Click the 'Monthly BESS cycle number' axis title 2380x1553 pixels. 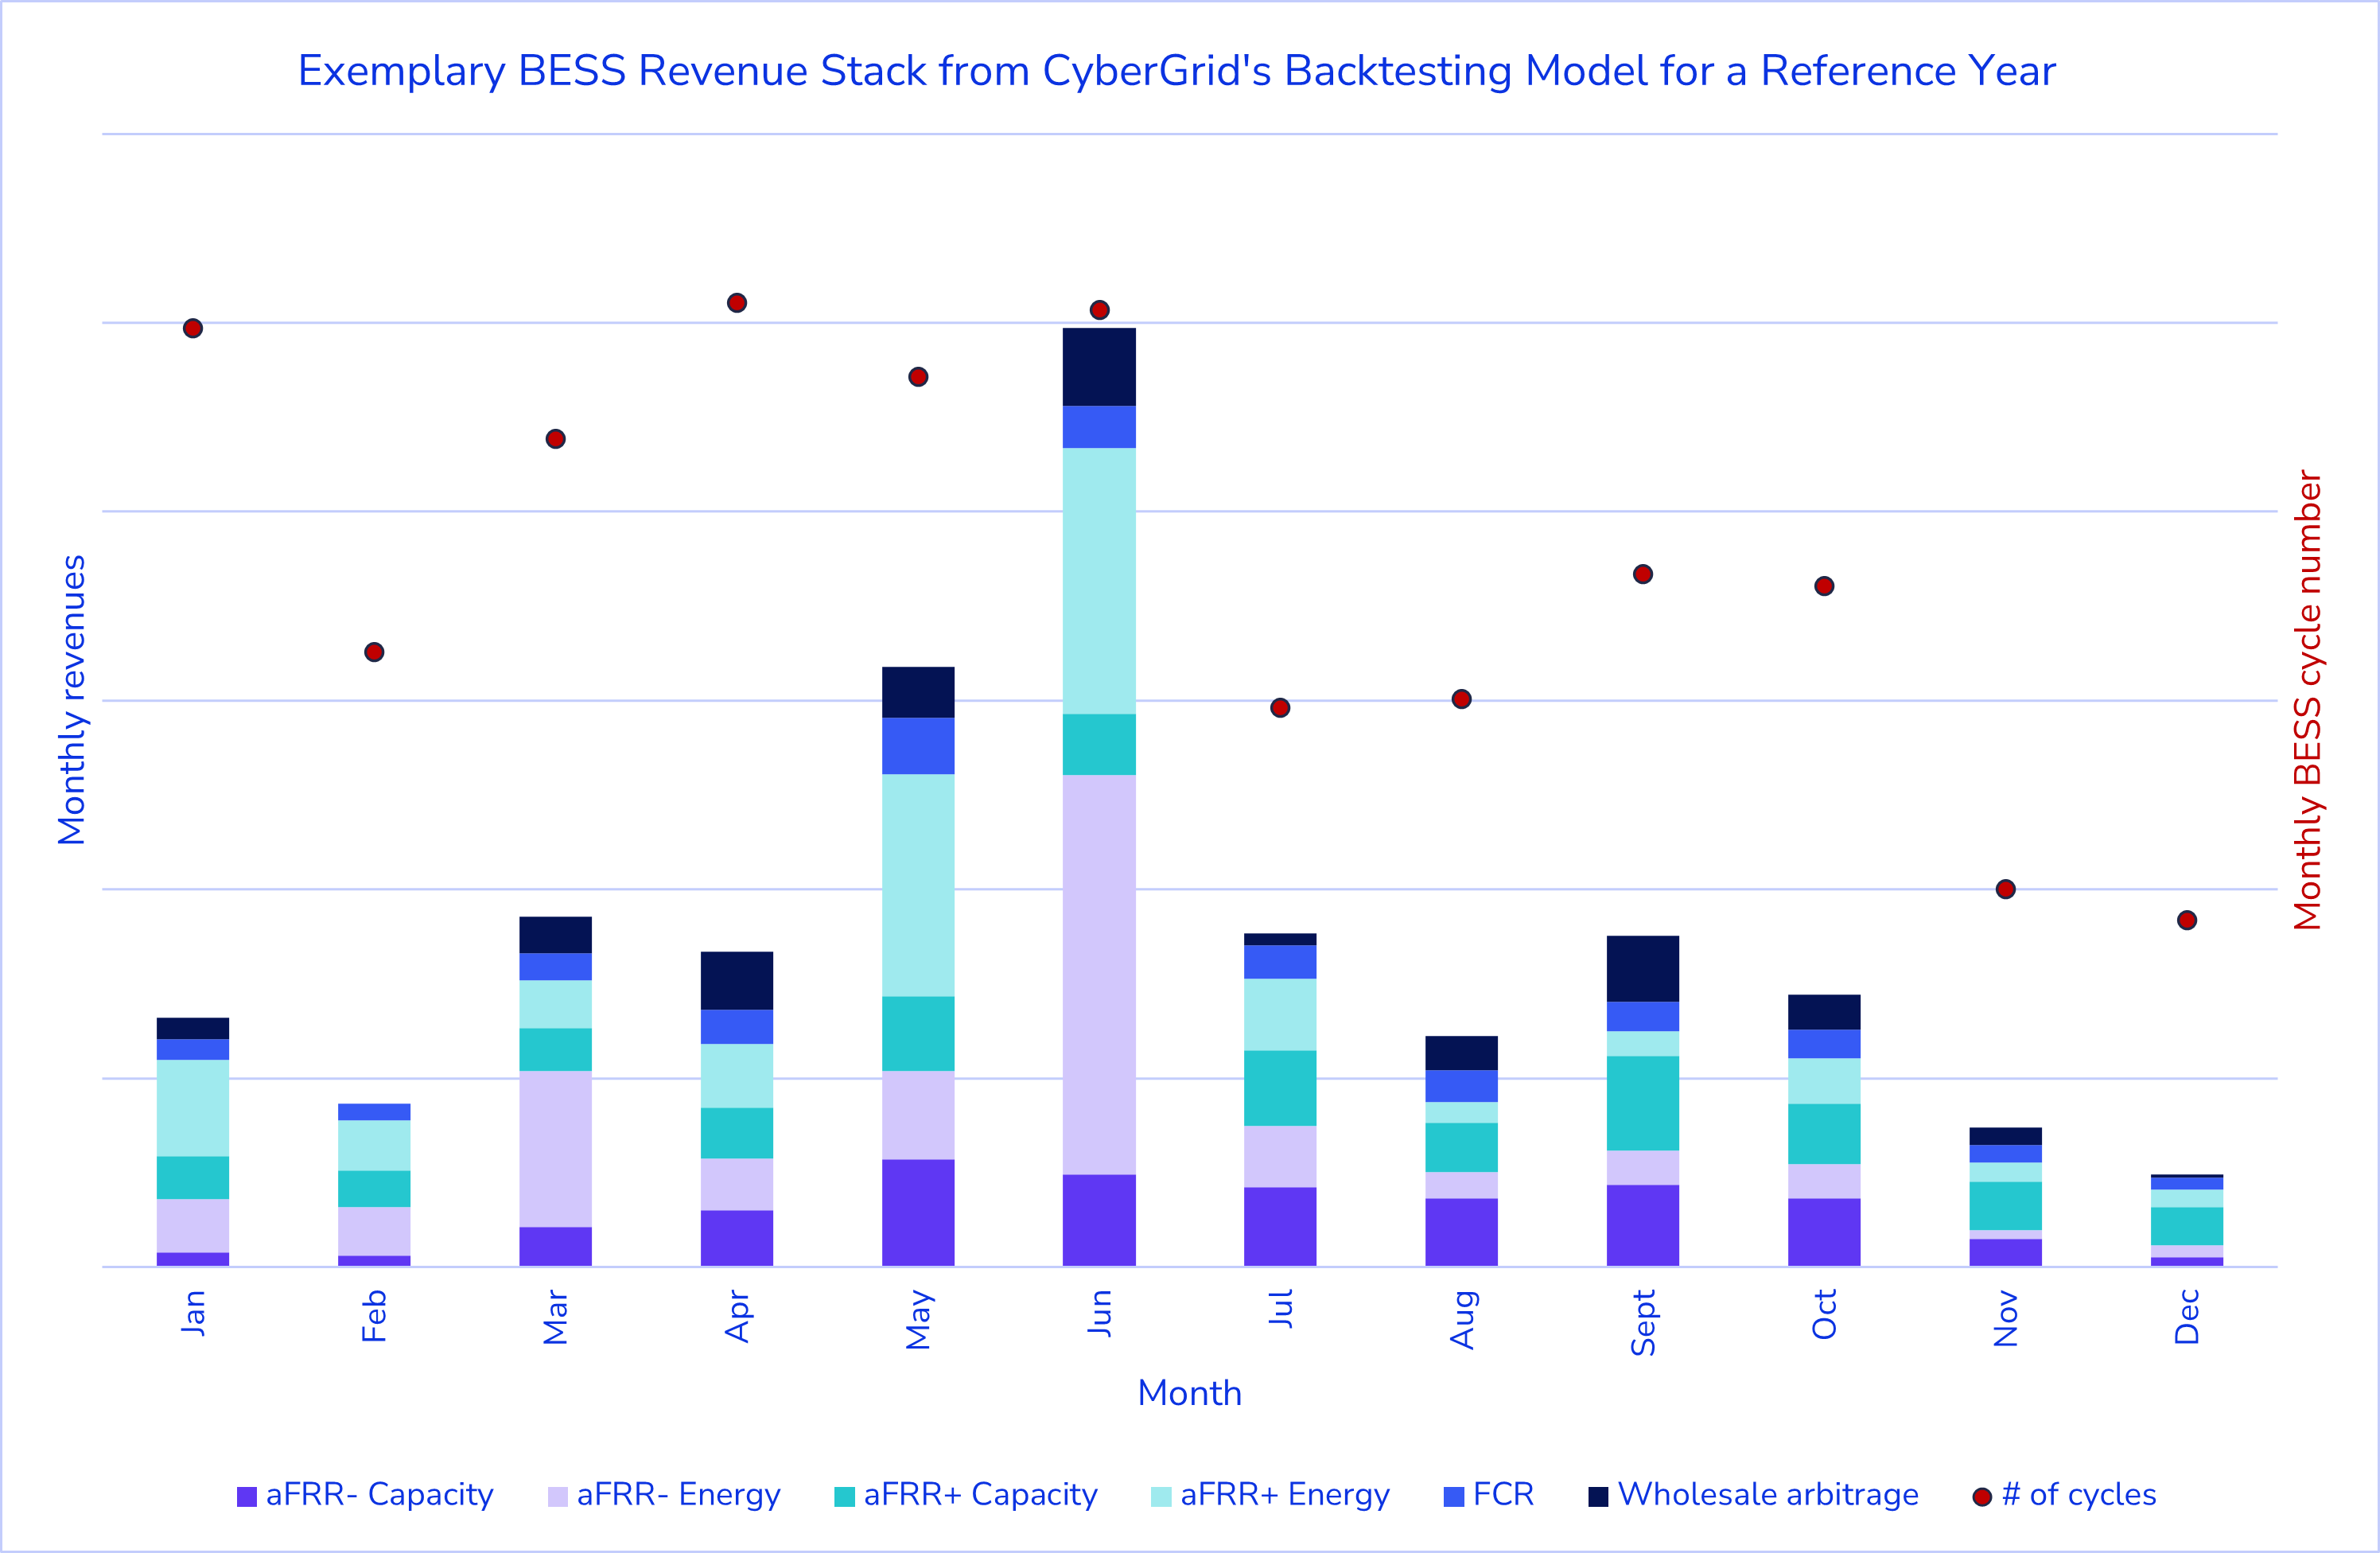tap(2307, 700)
